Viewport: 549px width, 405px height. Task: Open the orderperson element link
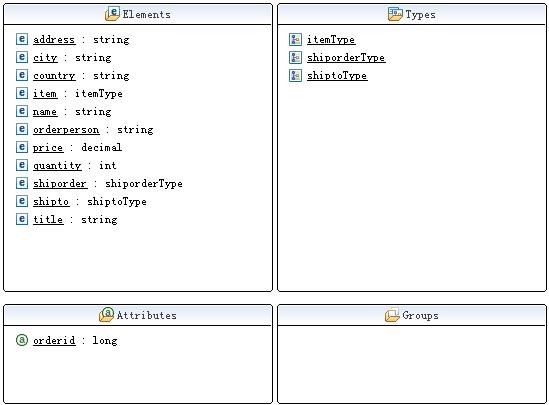pyautogui.click(x=66, y=130)
